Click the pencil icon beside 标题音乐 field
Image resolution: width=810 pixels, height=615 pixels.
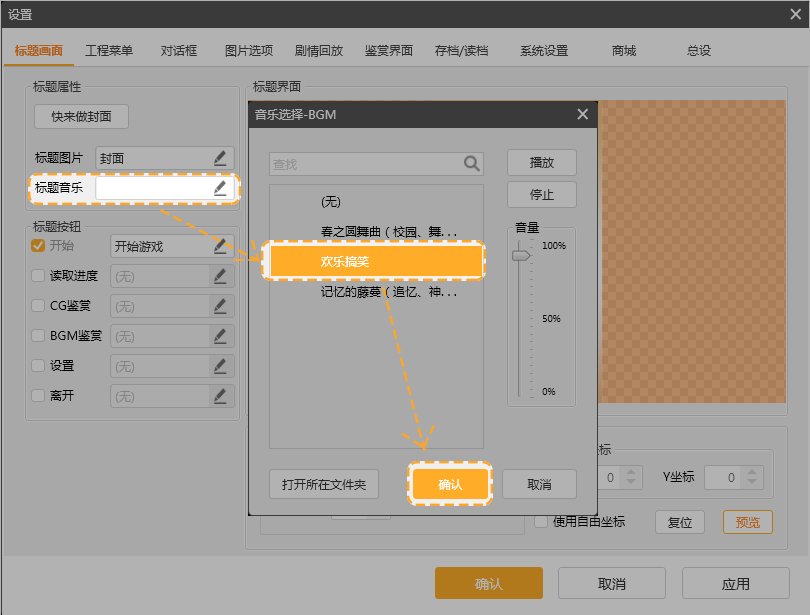pos(220,188)
